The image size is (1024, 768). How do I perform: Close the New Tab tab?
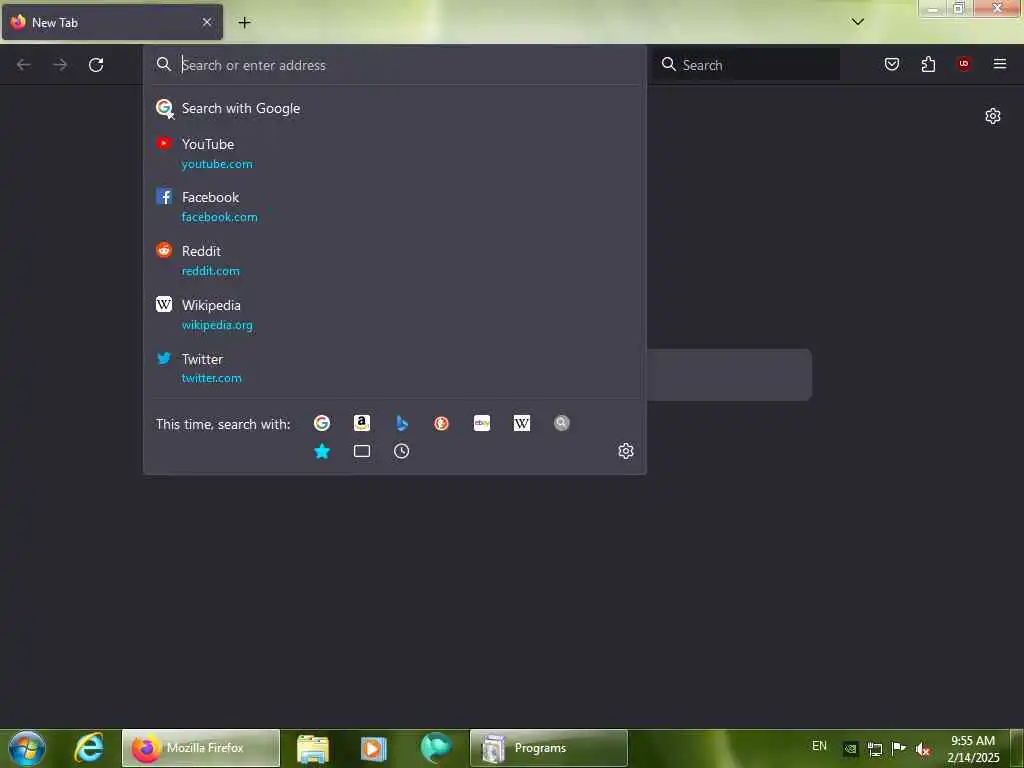pyautogui.click(x=207, y=22)
